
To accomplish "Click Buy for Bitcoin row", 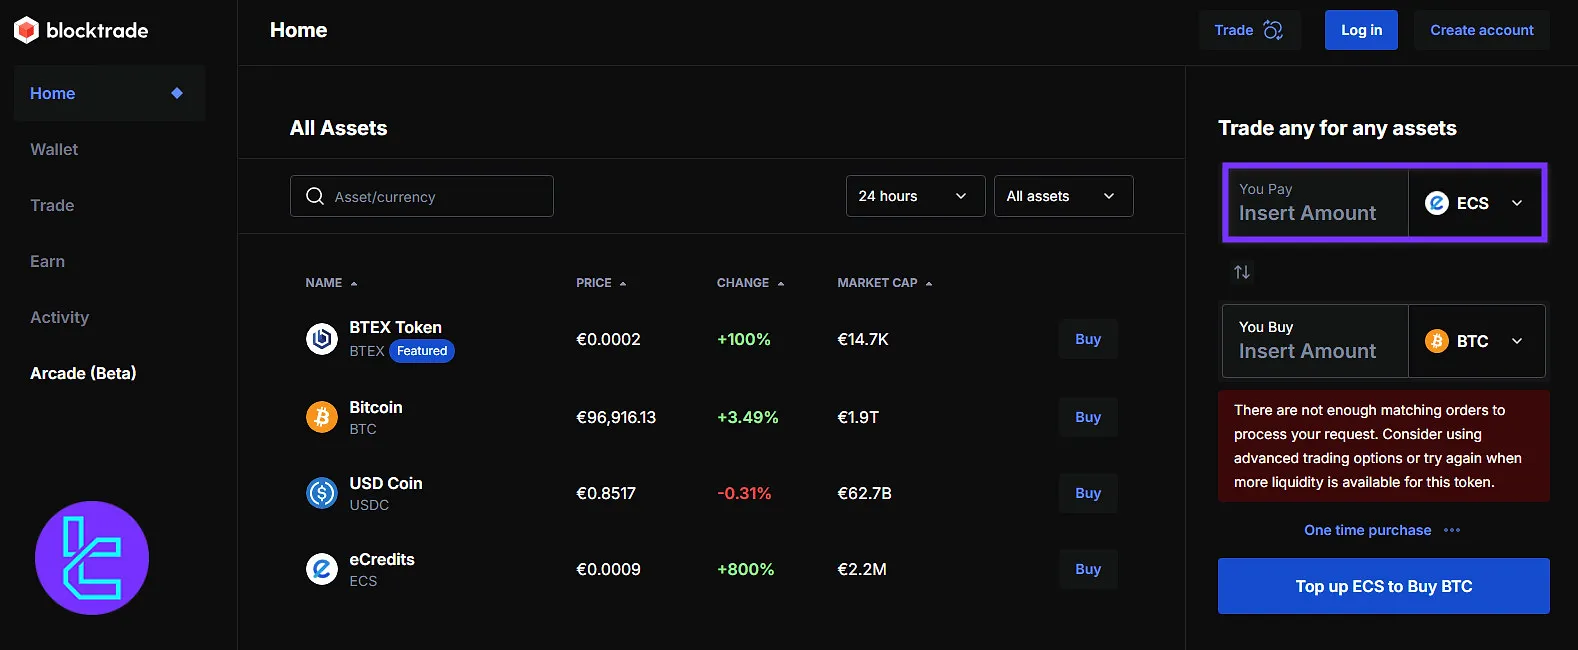I will click(x=1087, y=417).
